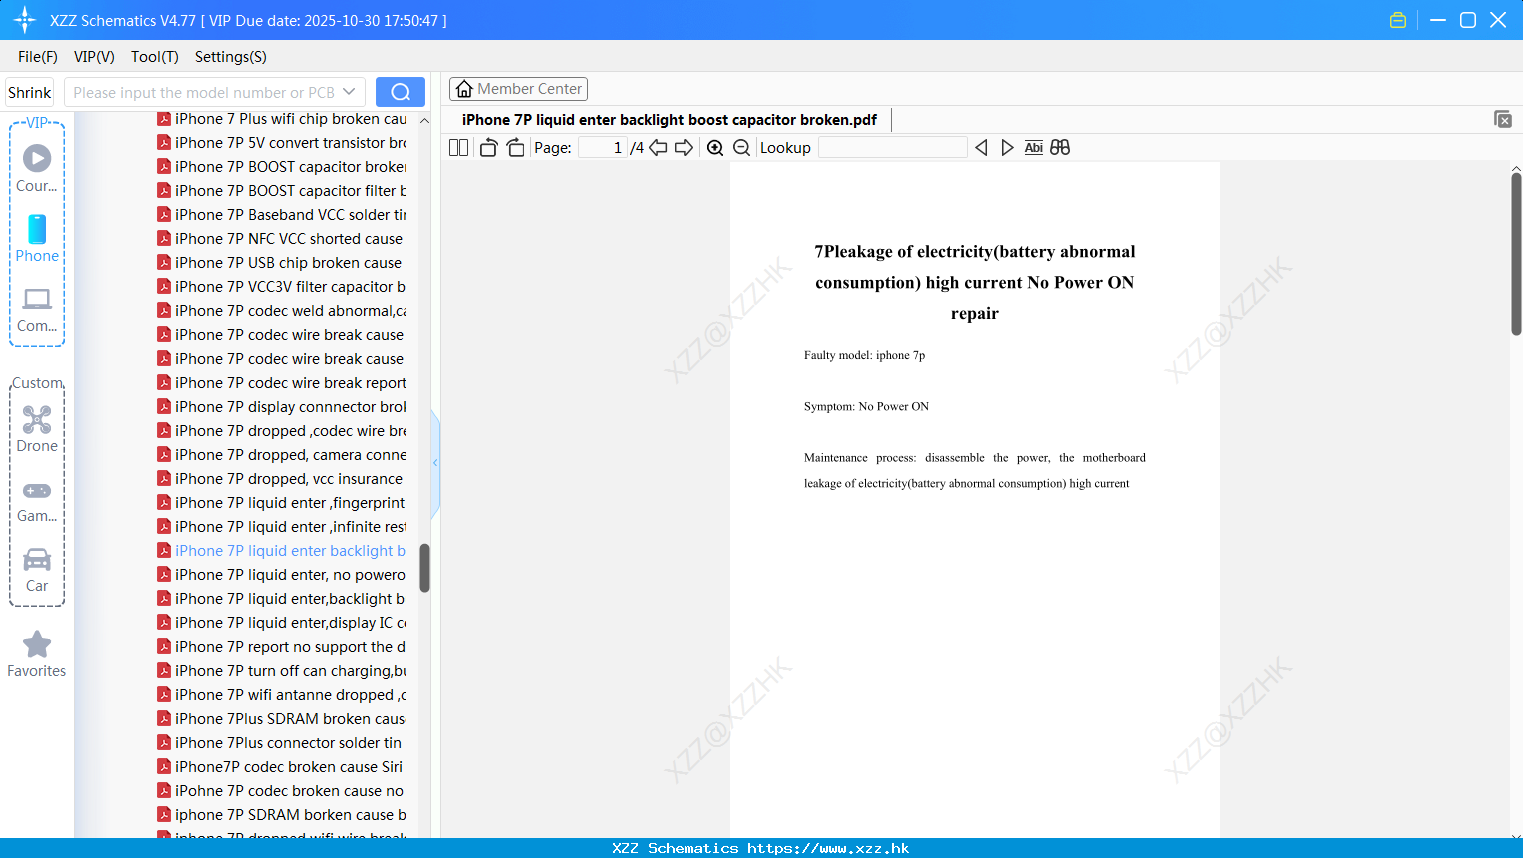Select the Computer category icon

click(x=37, y=309)
